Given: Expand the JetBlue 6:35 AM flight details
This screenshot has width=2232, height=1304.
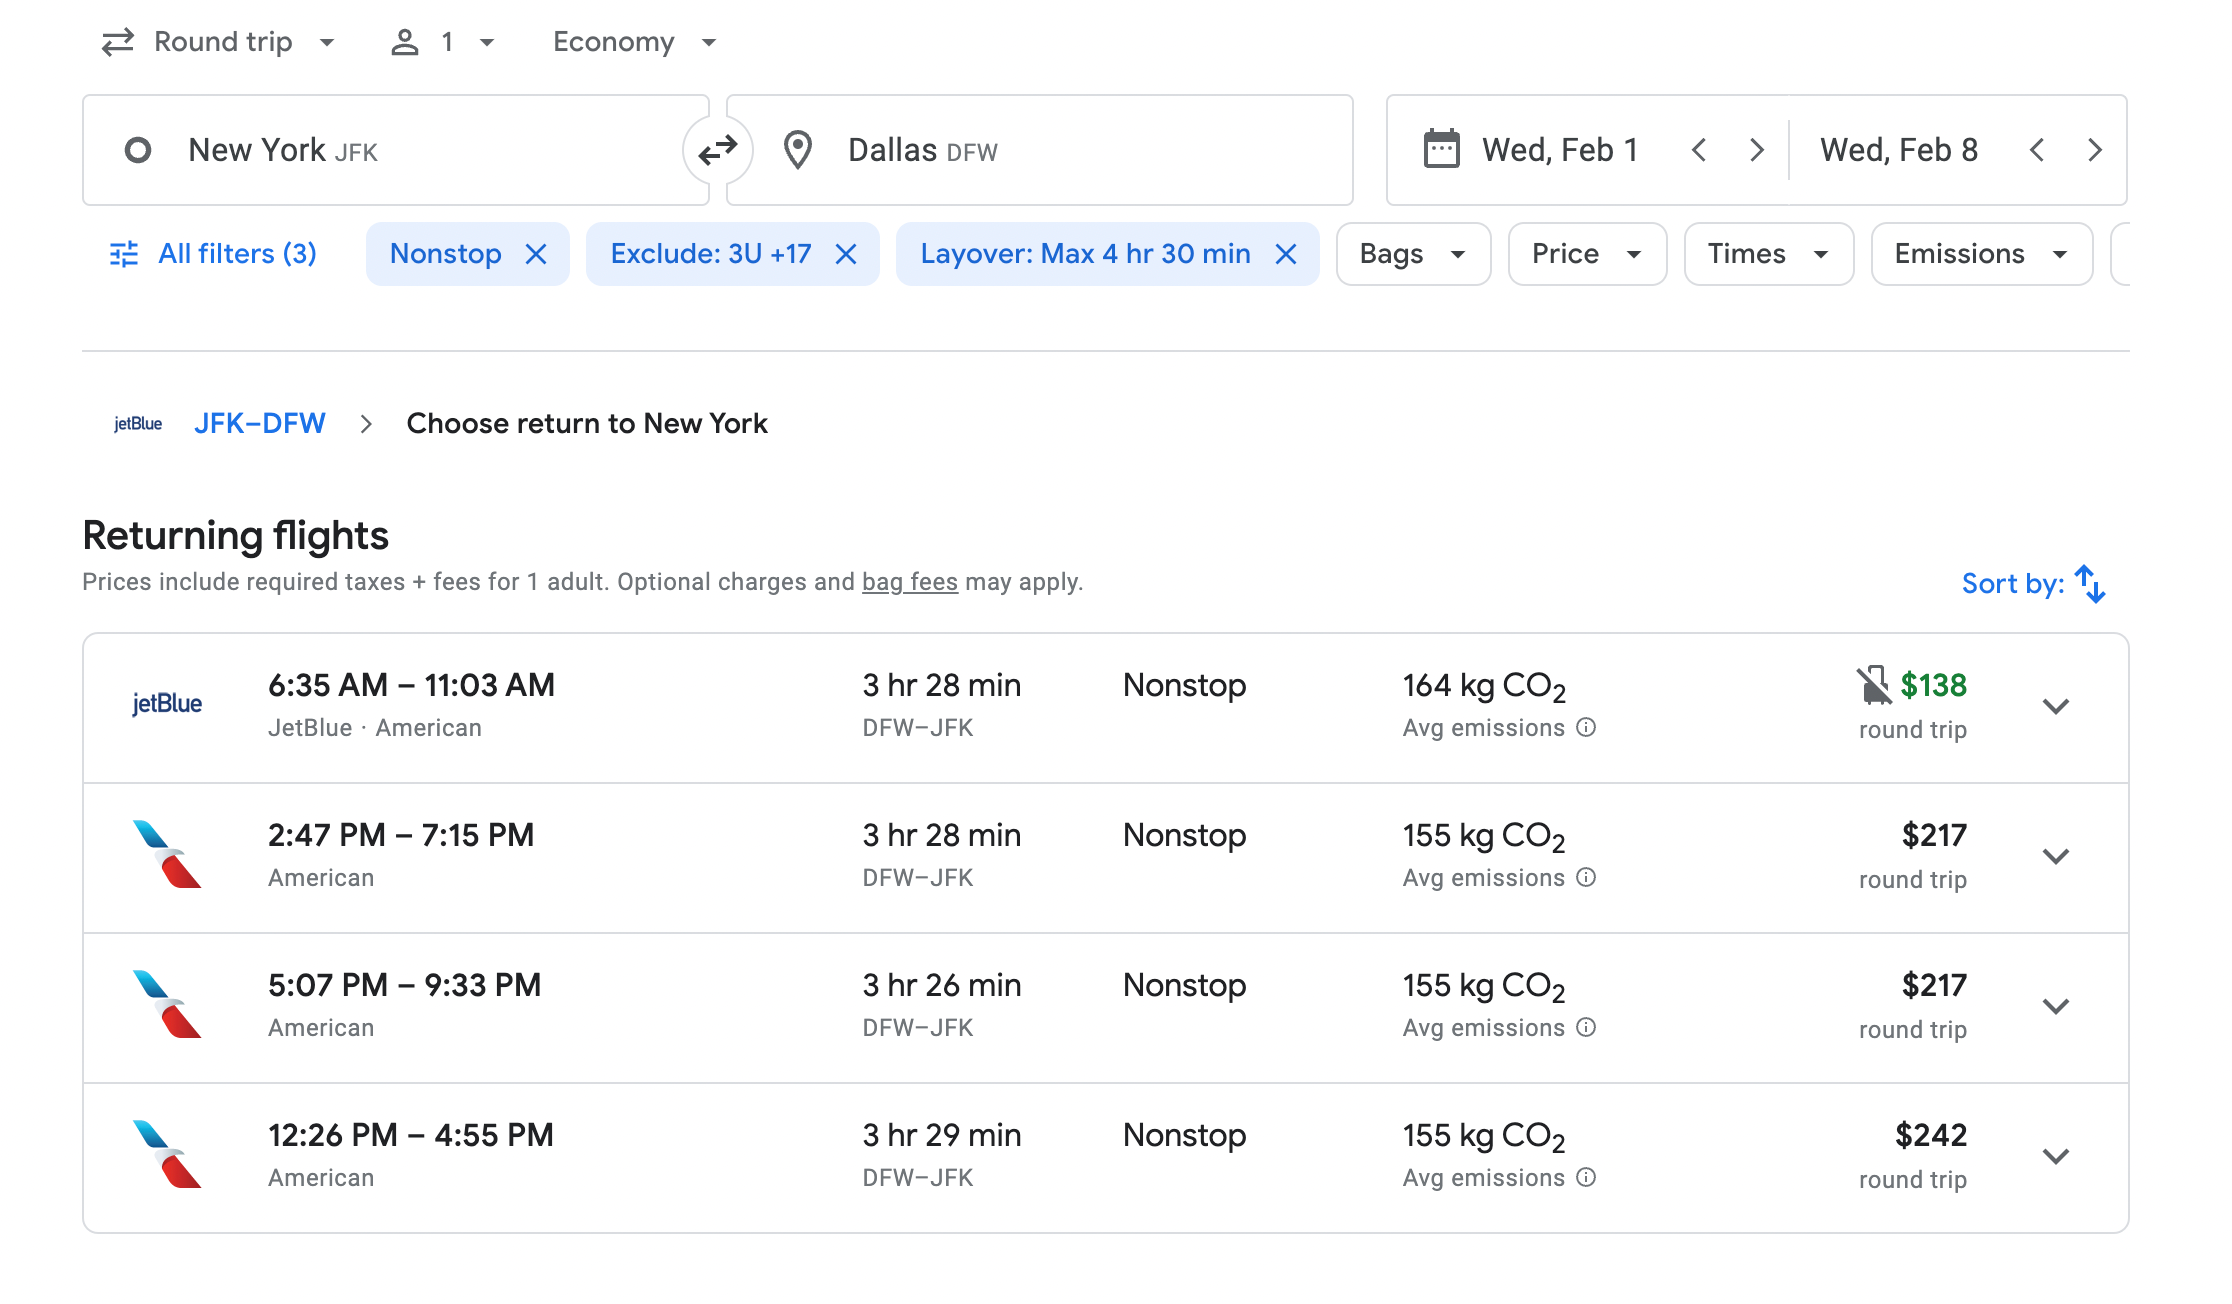Looking at the screenshot, I should click(2057, 705).
